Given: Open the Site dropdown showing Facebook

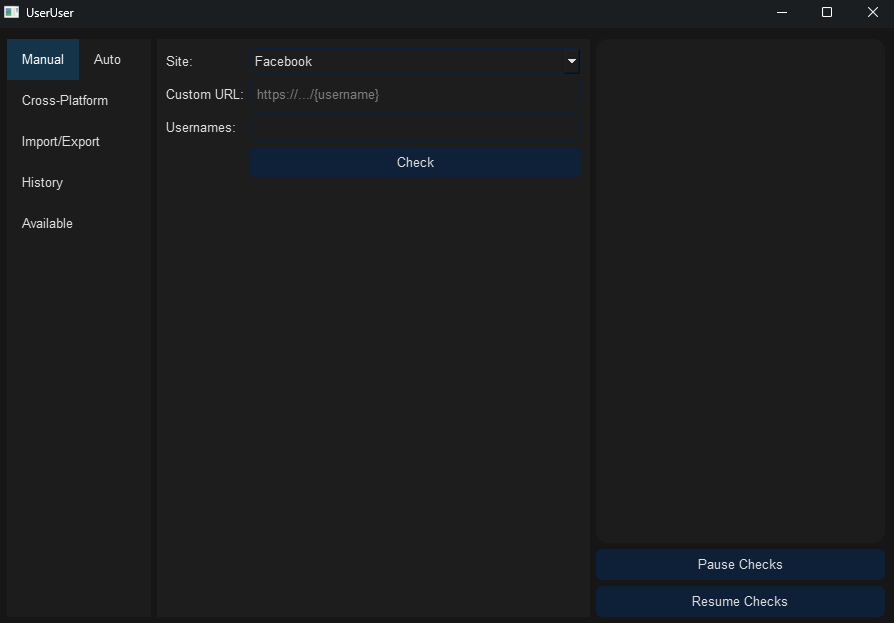Looking at the screenshot, I should coord(415,62).
